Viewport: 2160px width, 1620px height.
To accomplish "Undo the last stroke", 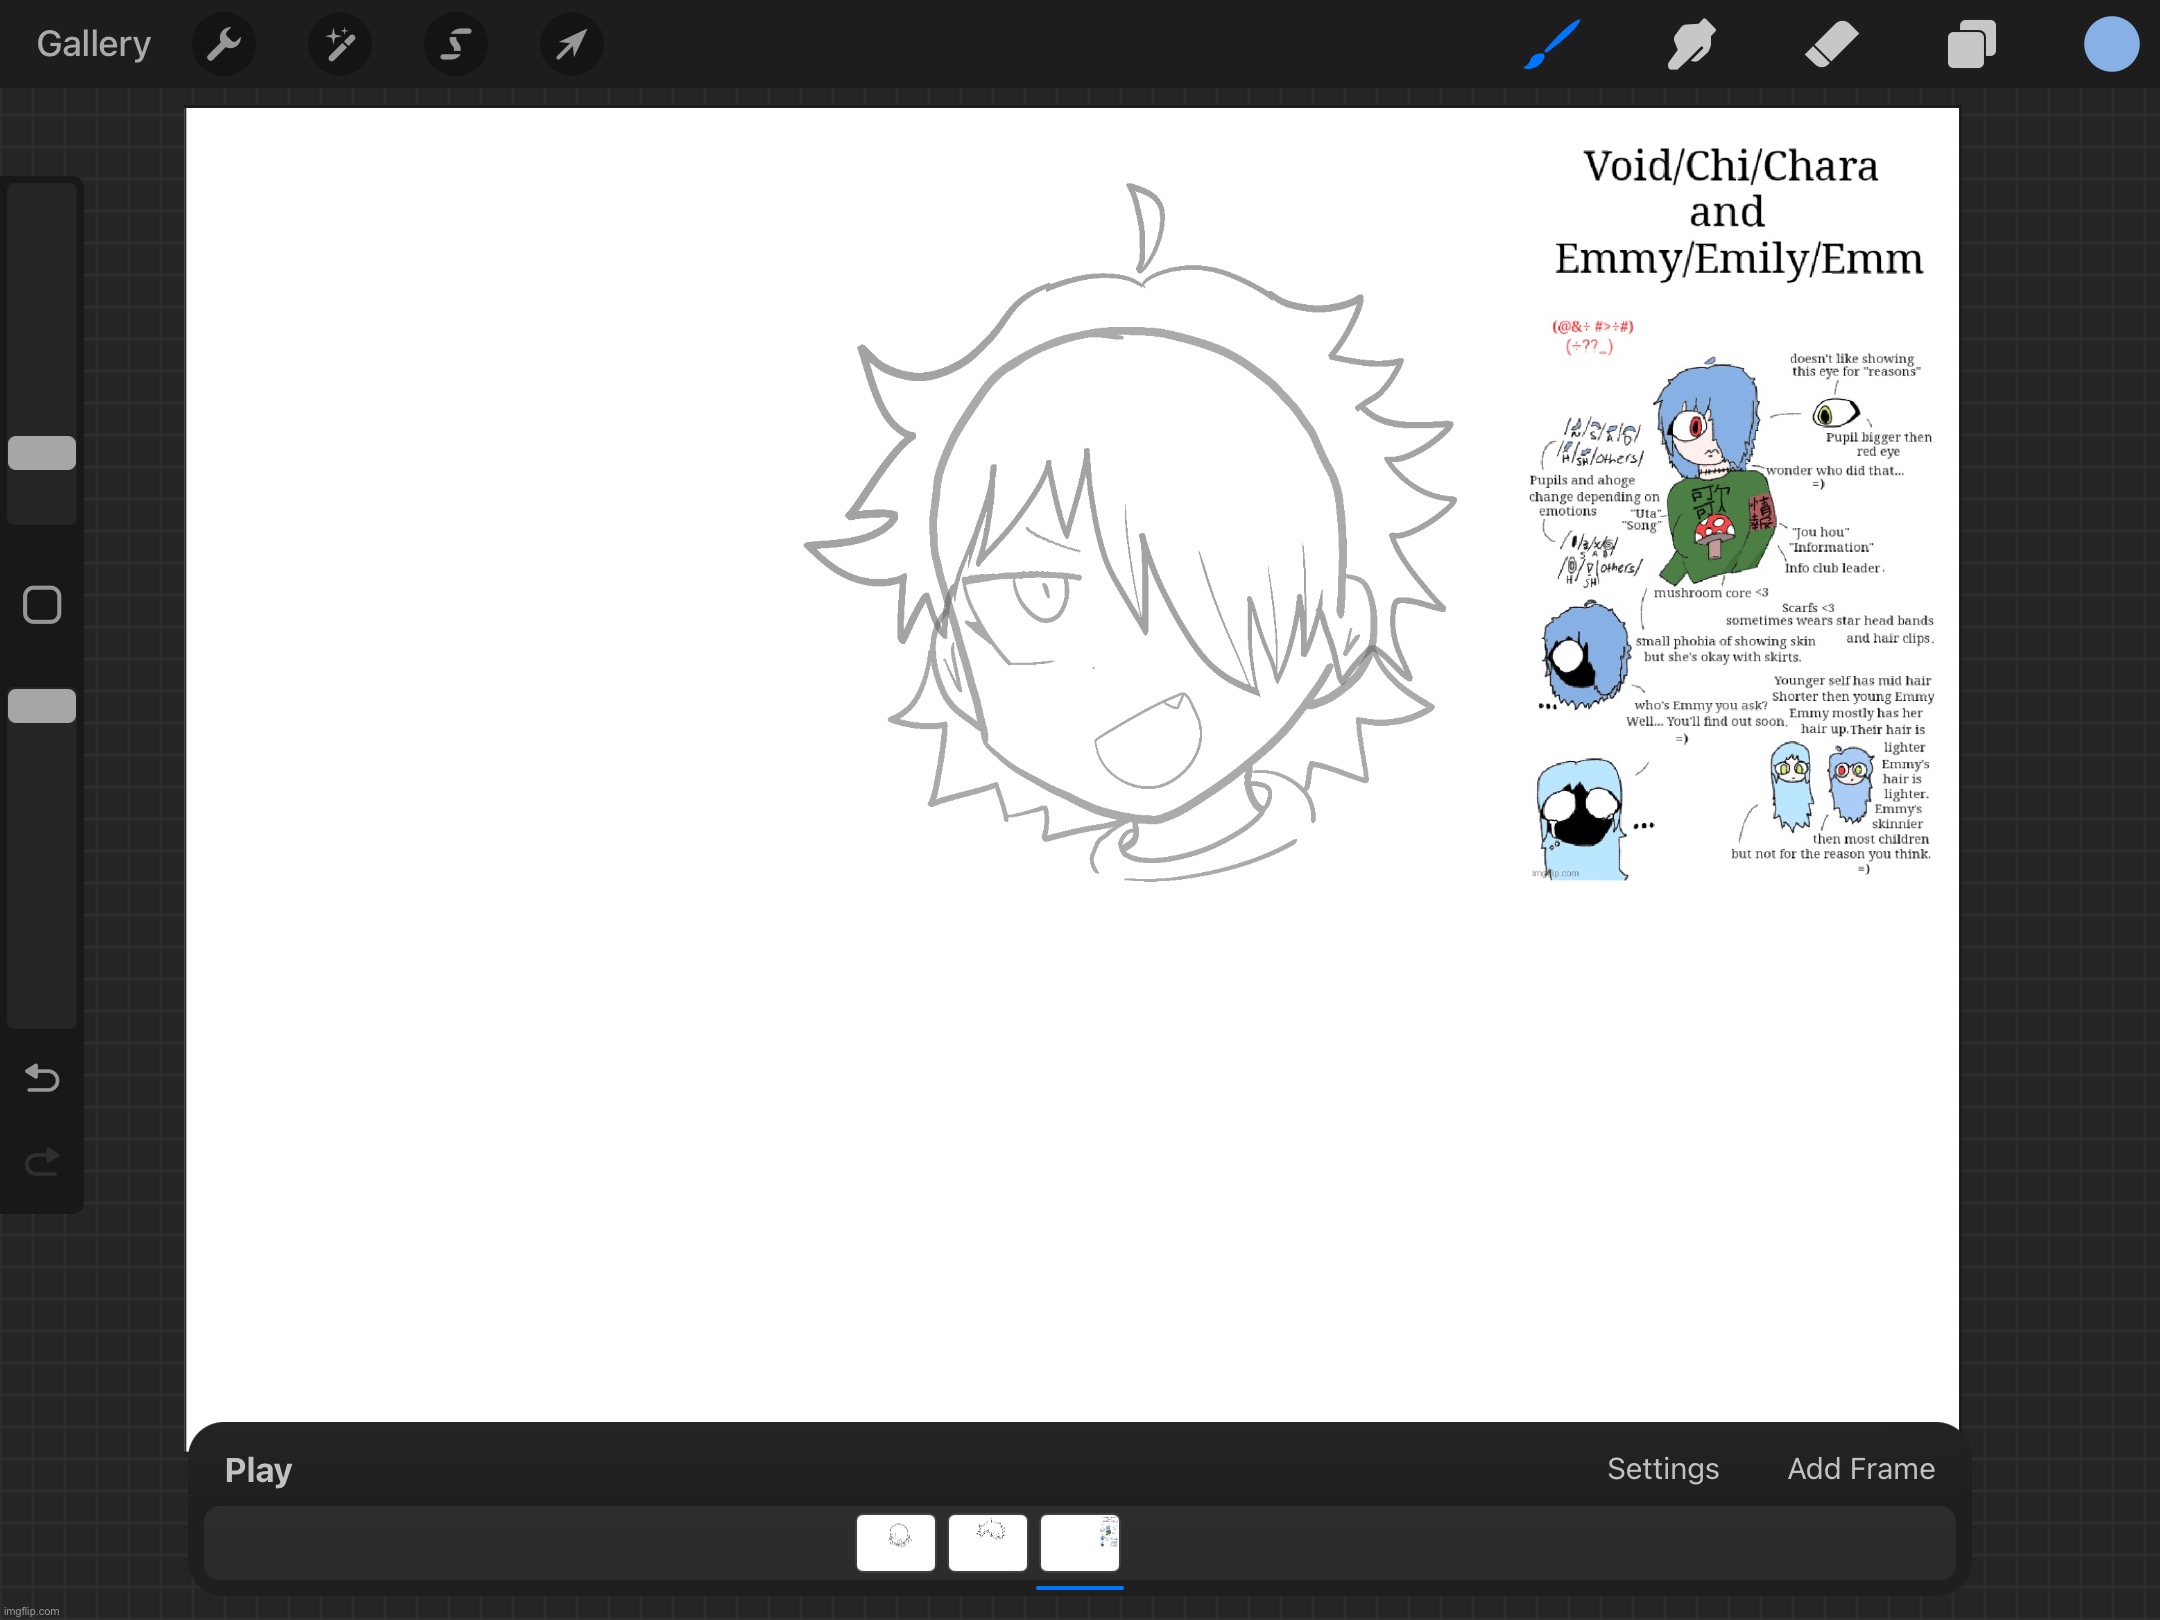I will 42,1078.
